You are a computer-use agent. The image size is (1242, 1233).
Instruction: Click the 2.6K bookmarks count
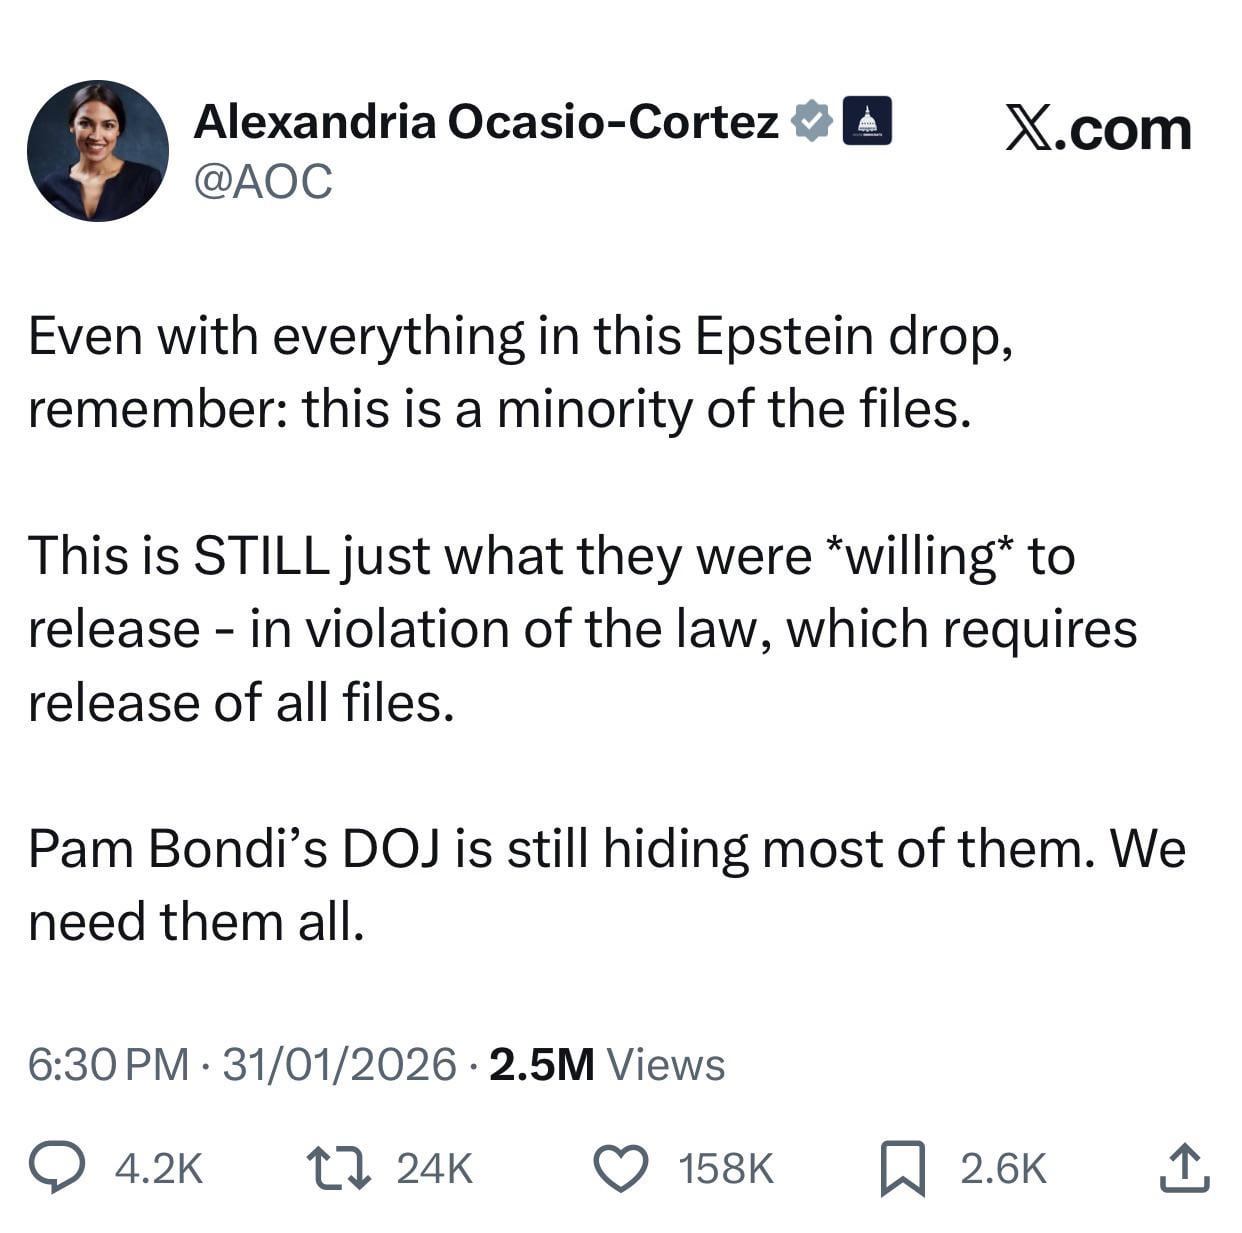1003,1168
